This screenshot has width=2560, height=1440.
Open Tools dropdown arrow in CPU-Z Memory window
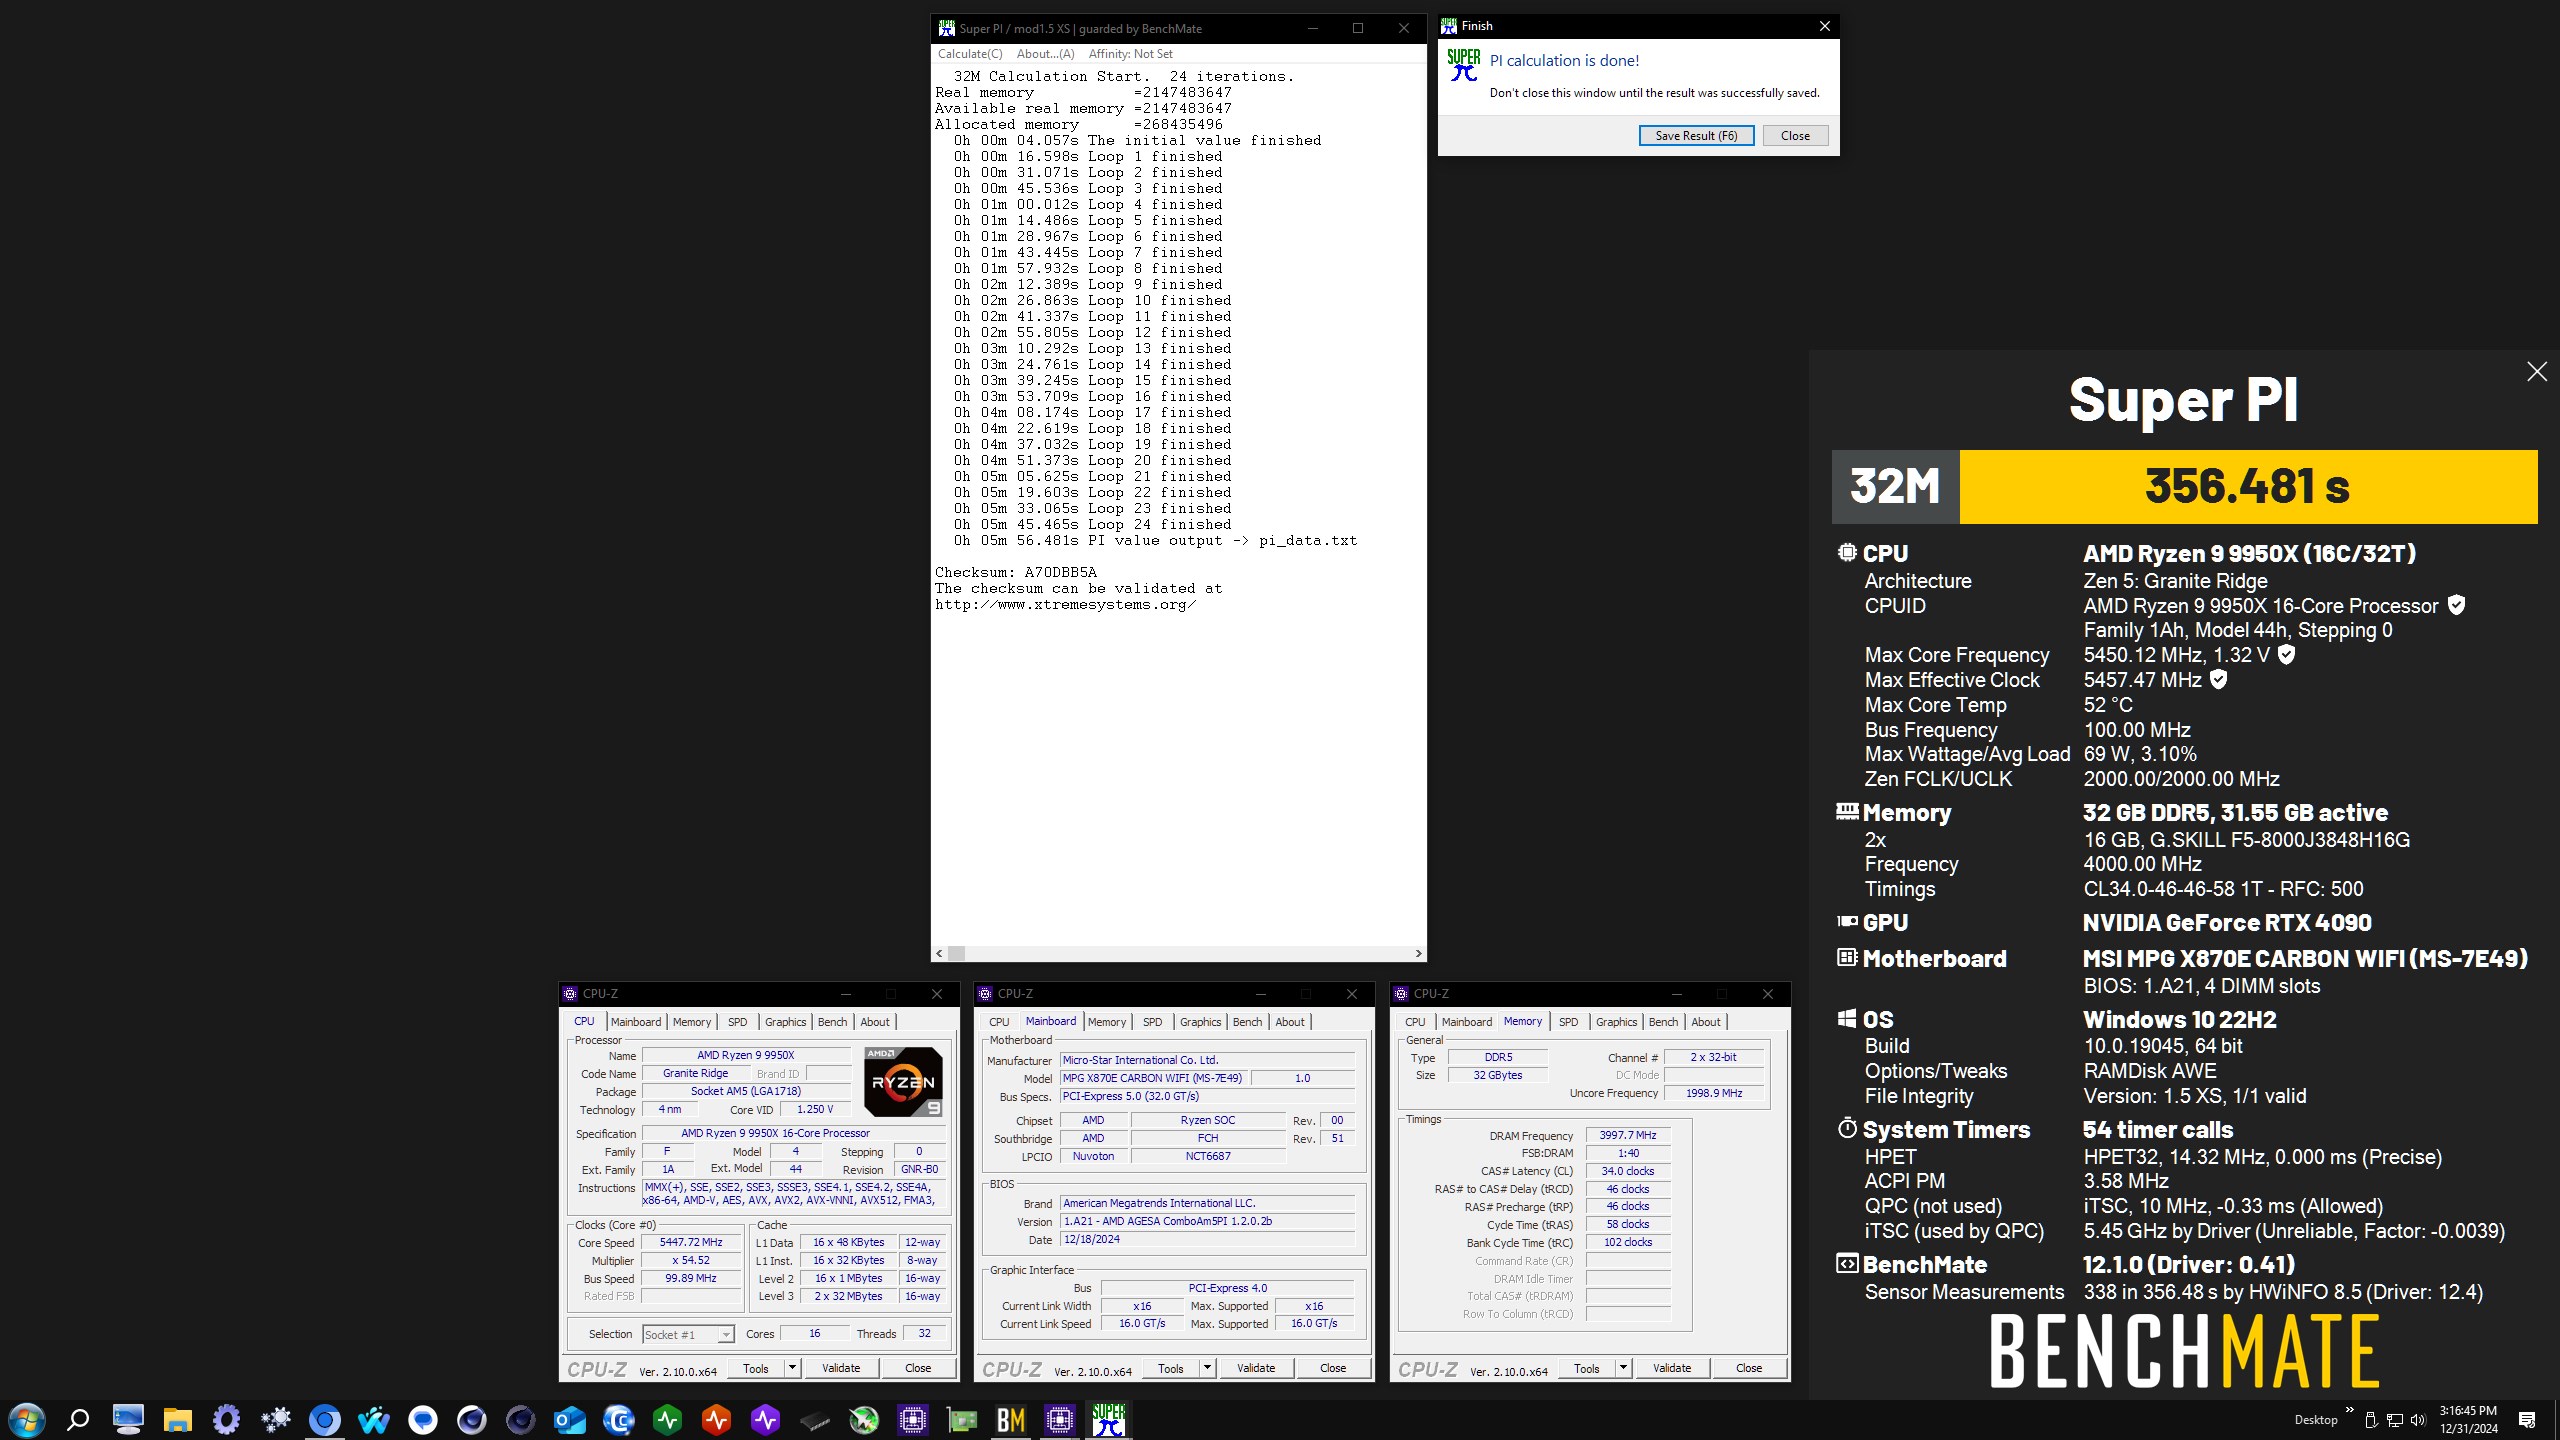point(1623,1368)
